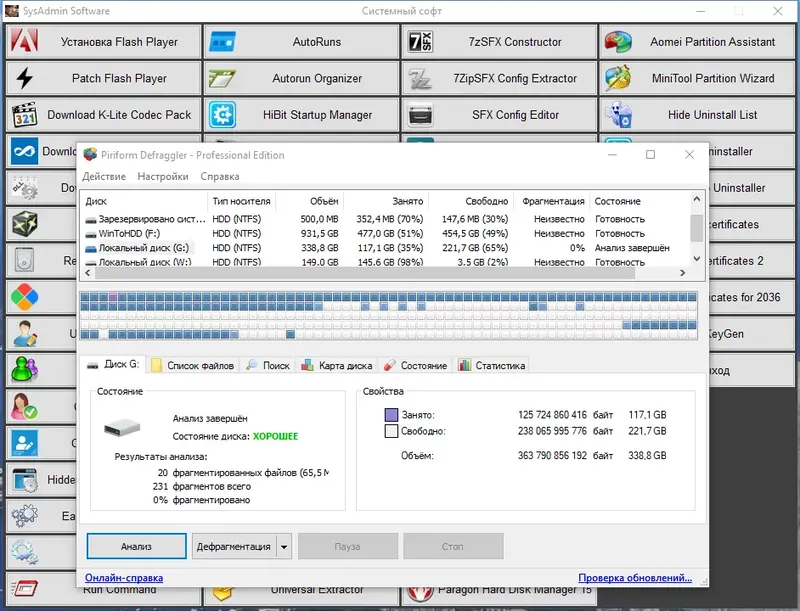Click the blue infinity icon in SysAdmin
The image size is (800, 611).
point(24,151)
